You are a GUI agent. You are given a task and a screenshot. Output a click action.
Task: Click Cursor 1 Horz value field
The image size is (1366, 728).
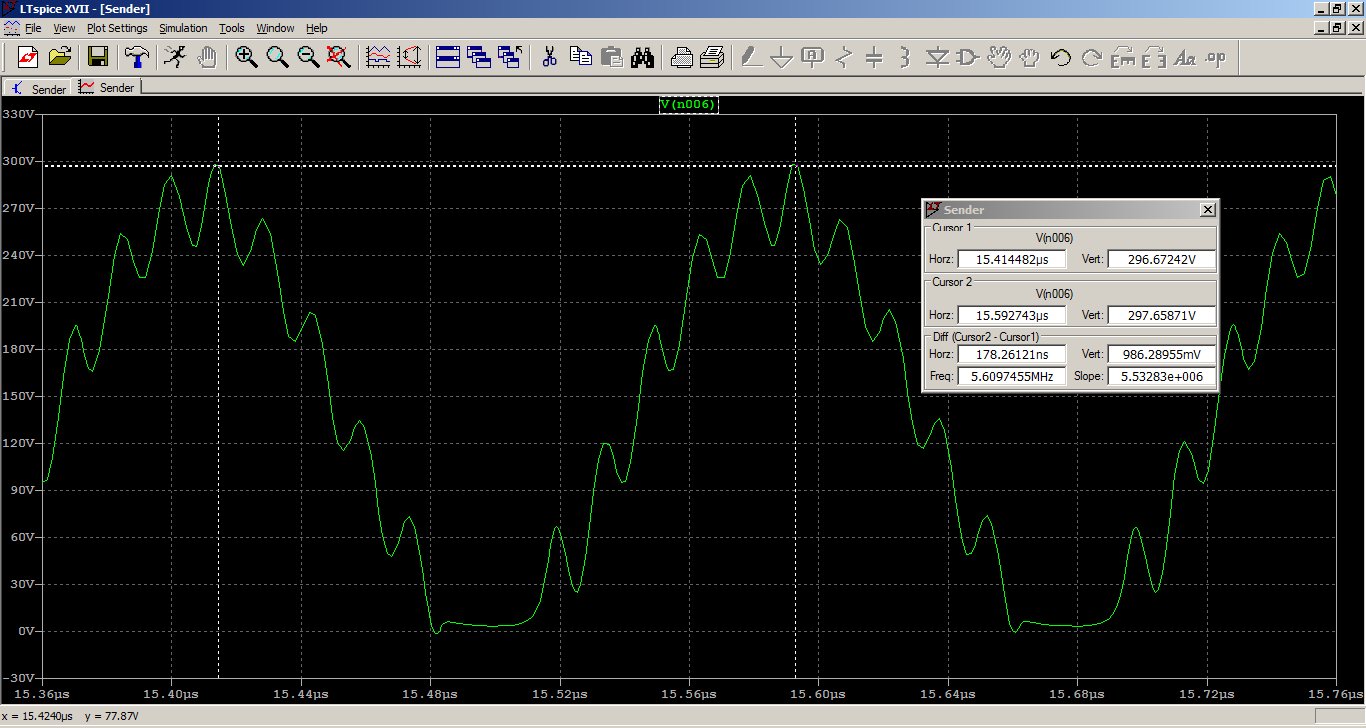[x=1011, y=260]
